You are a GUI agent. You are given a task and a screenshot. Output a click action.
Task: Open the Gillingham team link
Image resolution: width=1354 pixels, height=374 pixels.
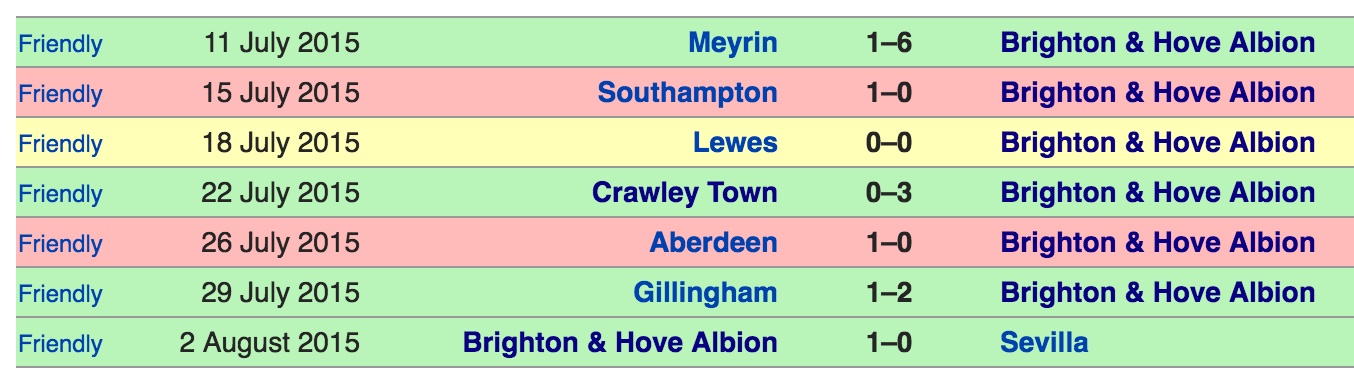coord(705,293)
